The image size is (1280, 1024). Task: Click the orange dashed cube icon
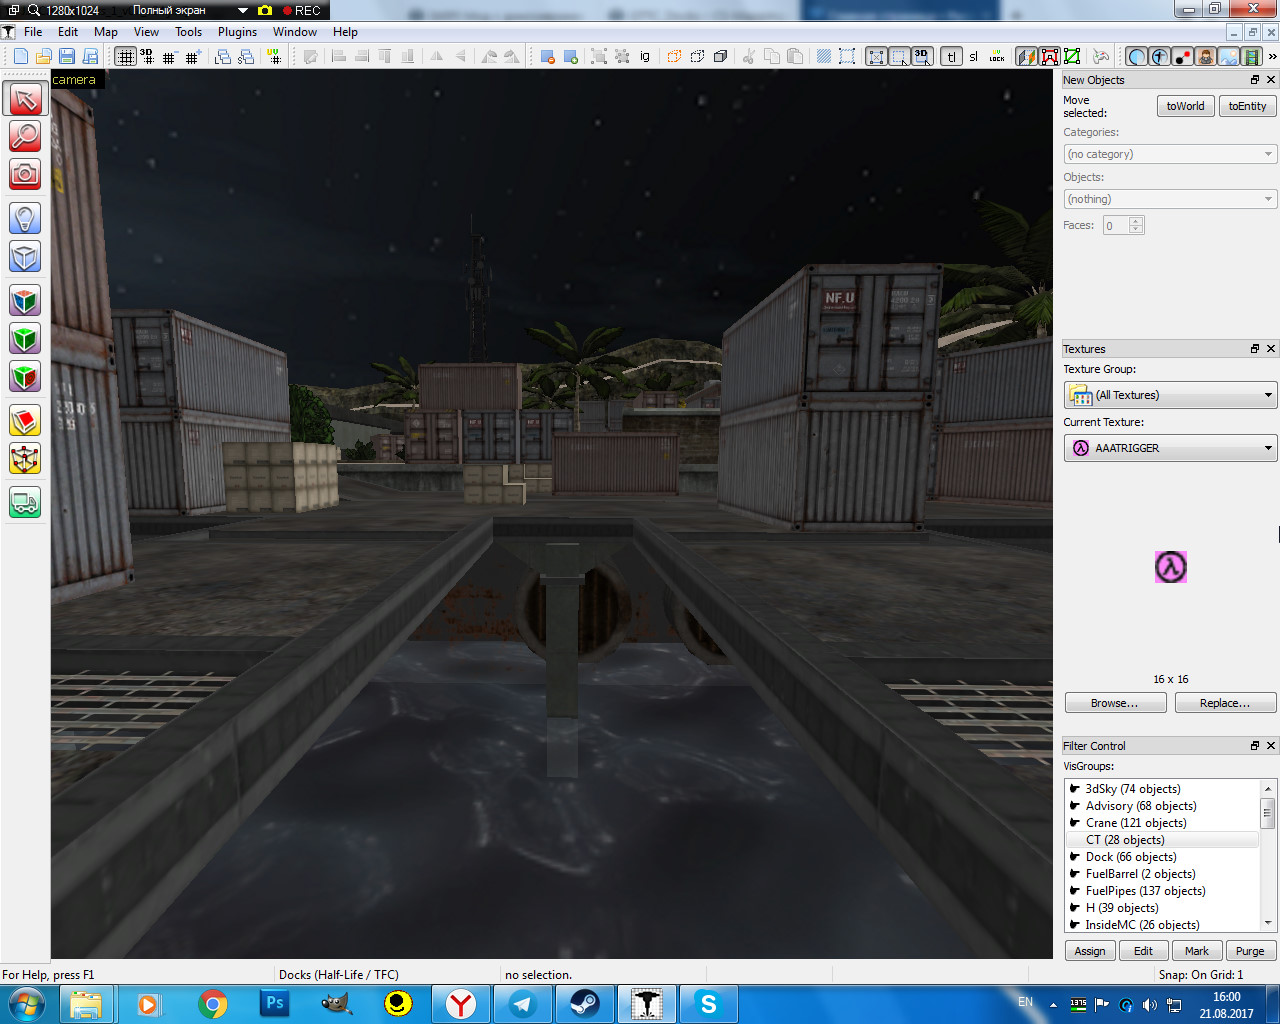tap(674, 56)
